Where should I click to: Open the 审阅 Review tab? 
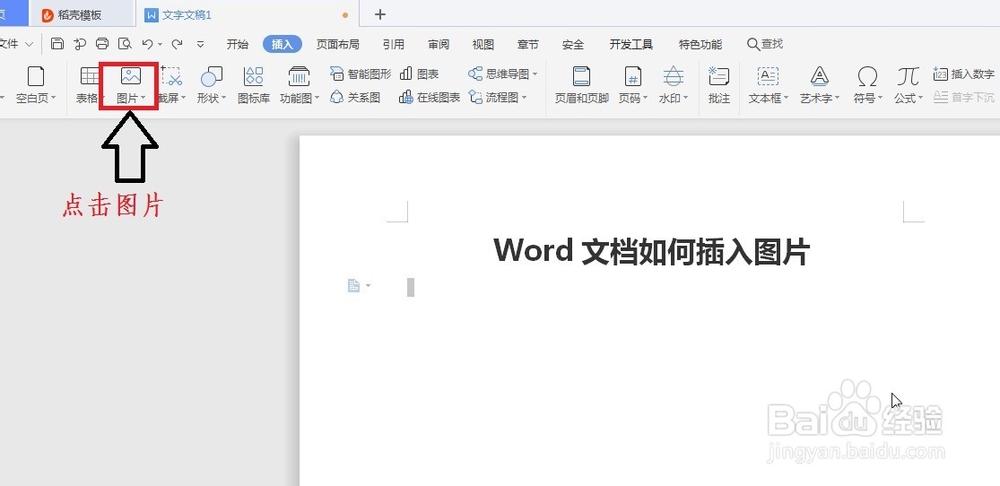click(438, 44)
